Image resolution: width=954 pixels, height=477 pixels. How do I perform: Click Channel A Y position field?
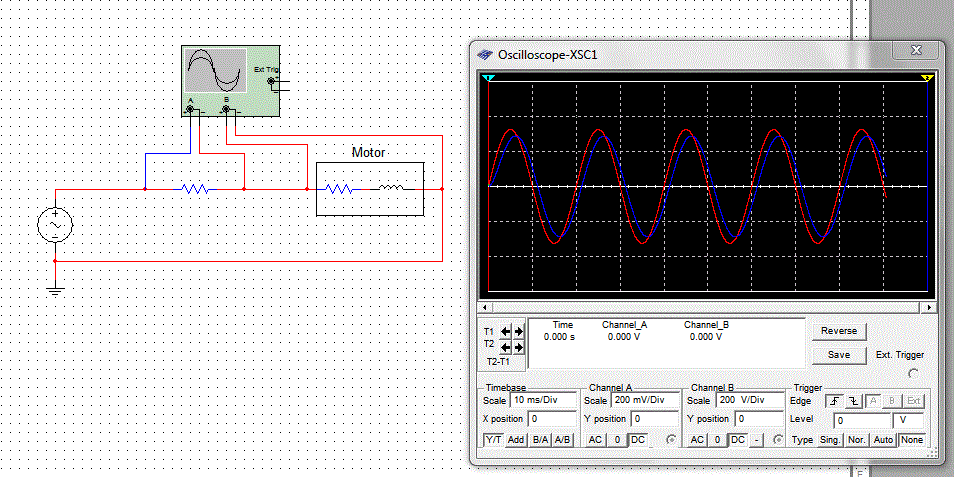pyautogui.click(x=654, y=419)
